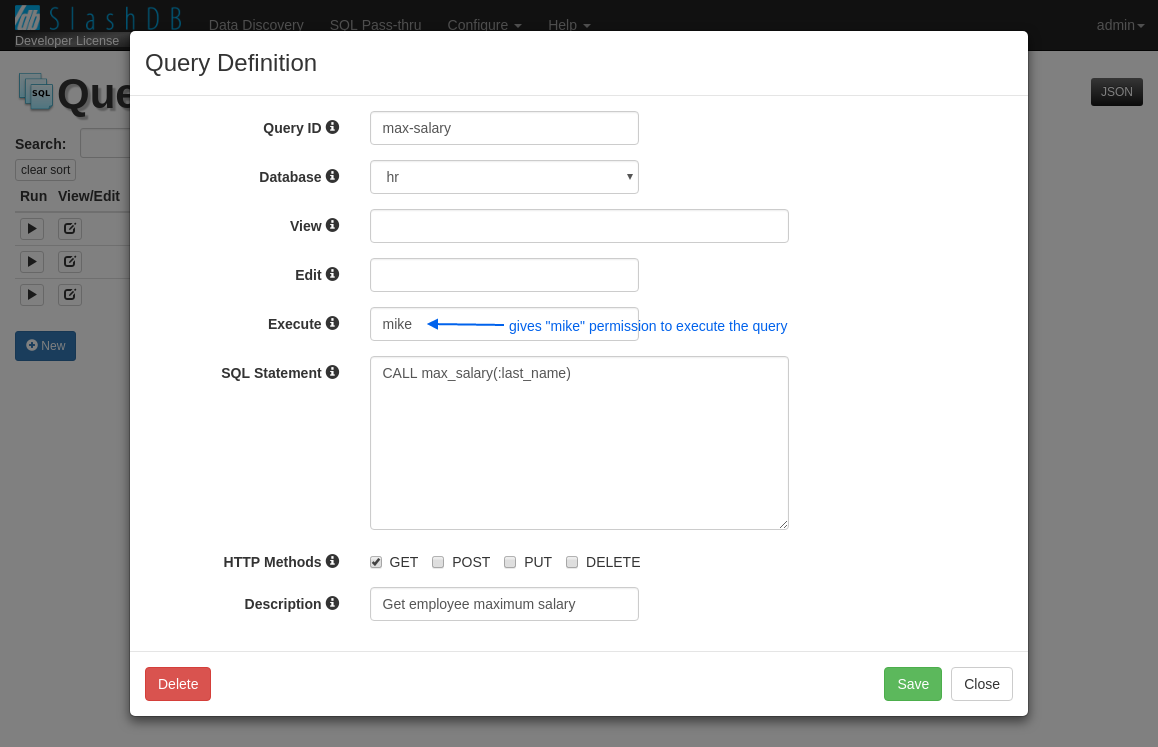Click the info icon beside Execute label
1158x747 pixels.
click(x=332, y=323)
